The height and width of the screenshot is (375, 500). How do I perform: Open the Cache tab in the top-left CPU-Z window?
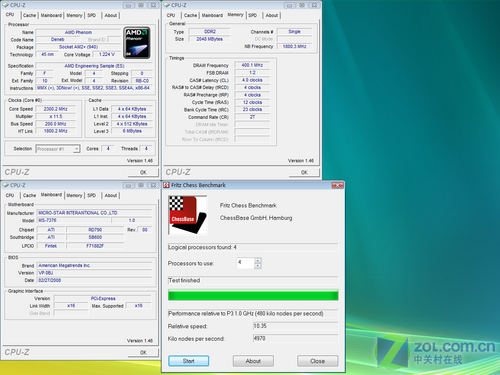tap(29, 15)
